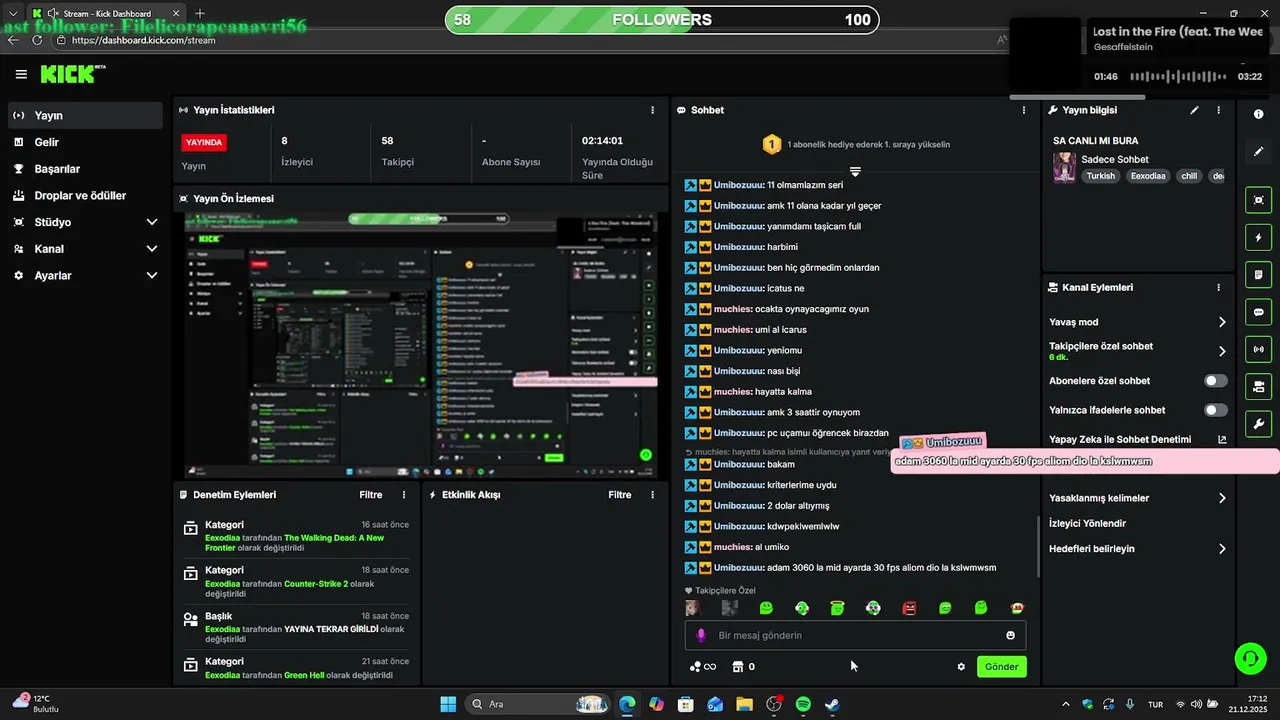The height and width of the screenshot is (720, 1280).
Task: Send the message with Gönder button
Action: [1001, 667]
